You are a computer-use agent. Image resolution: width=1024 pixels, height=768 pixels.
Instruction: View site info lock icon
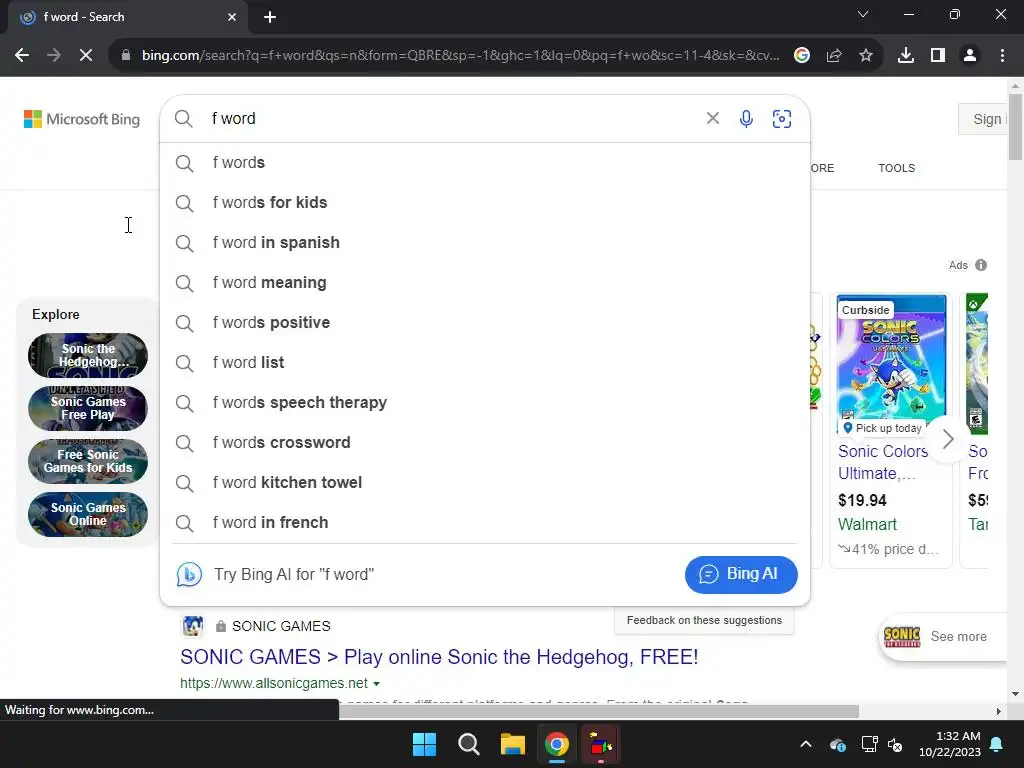(x=126, y=56)
